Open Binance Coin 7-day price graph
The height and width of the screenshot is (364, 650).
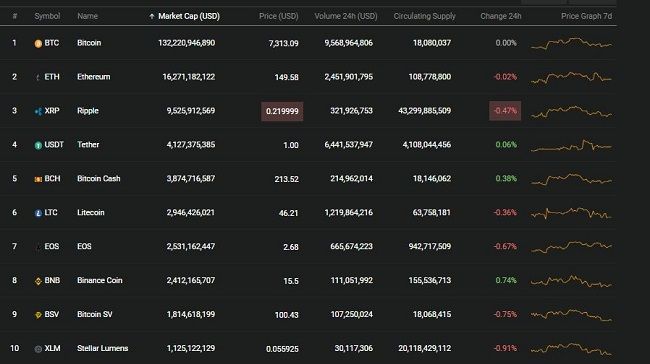pyautogui.click(x=571, y=281)
